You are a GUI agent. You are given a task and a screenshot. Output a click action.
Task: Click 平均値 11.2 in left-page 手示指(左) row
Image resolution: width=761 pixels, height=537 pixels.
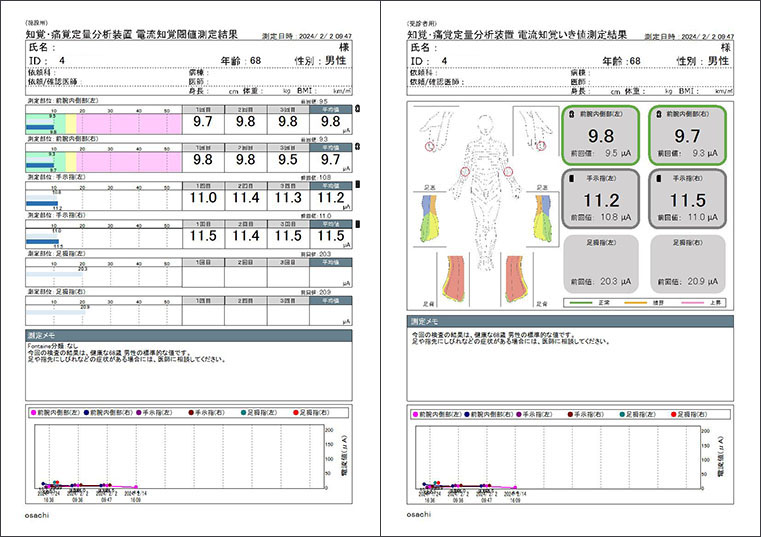(x=331, y=198)
